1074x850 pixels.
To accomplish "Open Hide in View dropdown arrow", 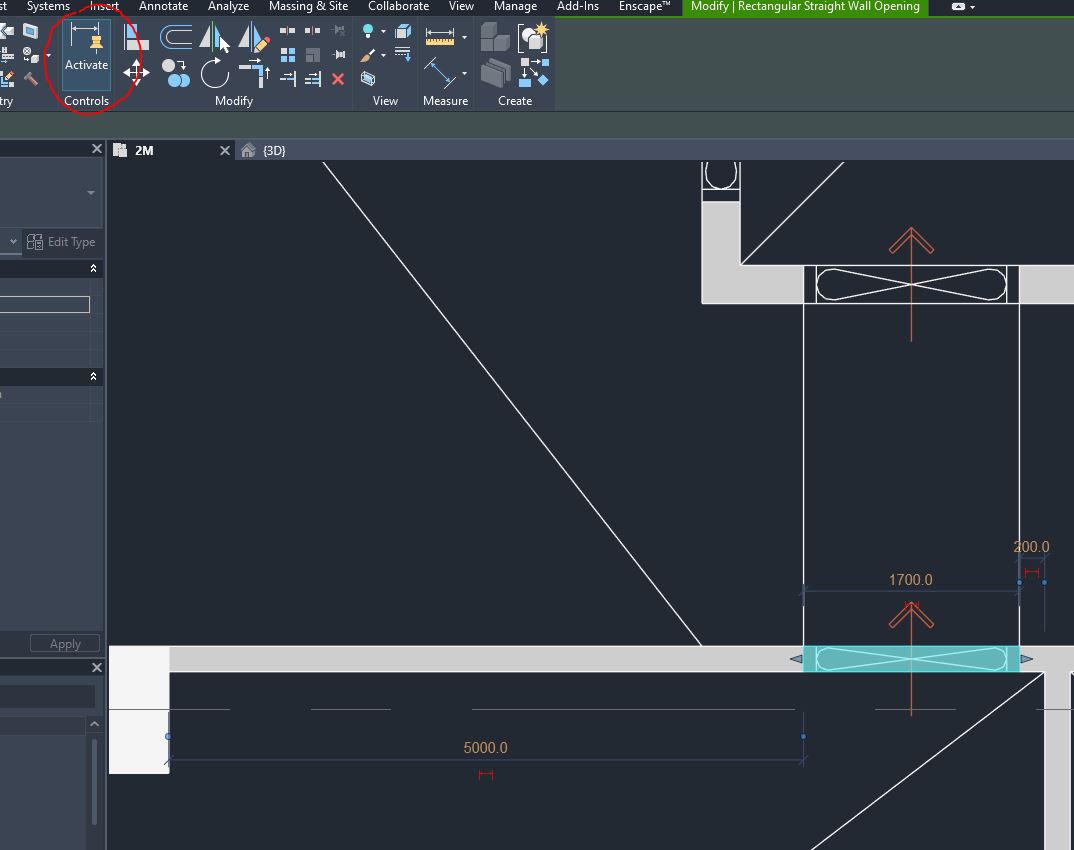I will (383, 32).
